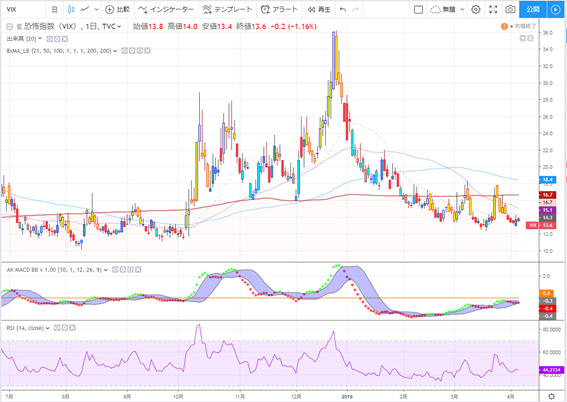This screenshot has height=402, width=567.
Task: Expand the 出来高 (20) legend dropdown
Action: [x=40, y=39]
